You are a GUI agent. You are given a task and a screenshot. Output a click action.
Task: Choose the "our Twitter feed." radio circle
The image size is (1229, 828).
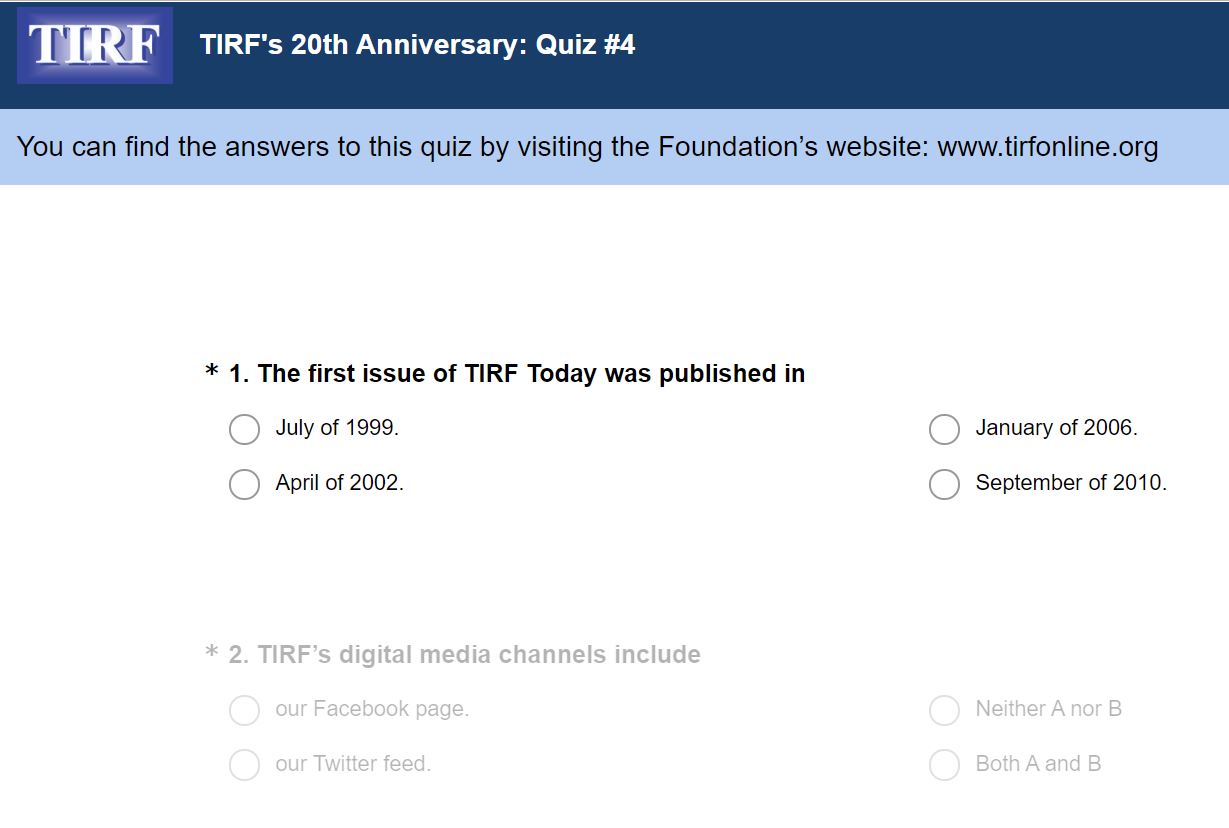click(x=244, y=765)
